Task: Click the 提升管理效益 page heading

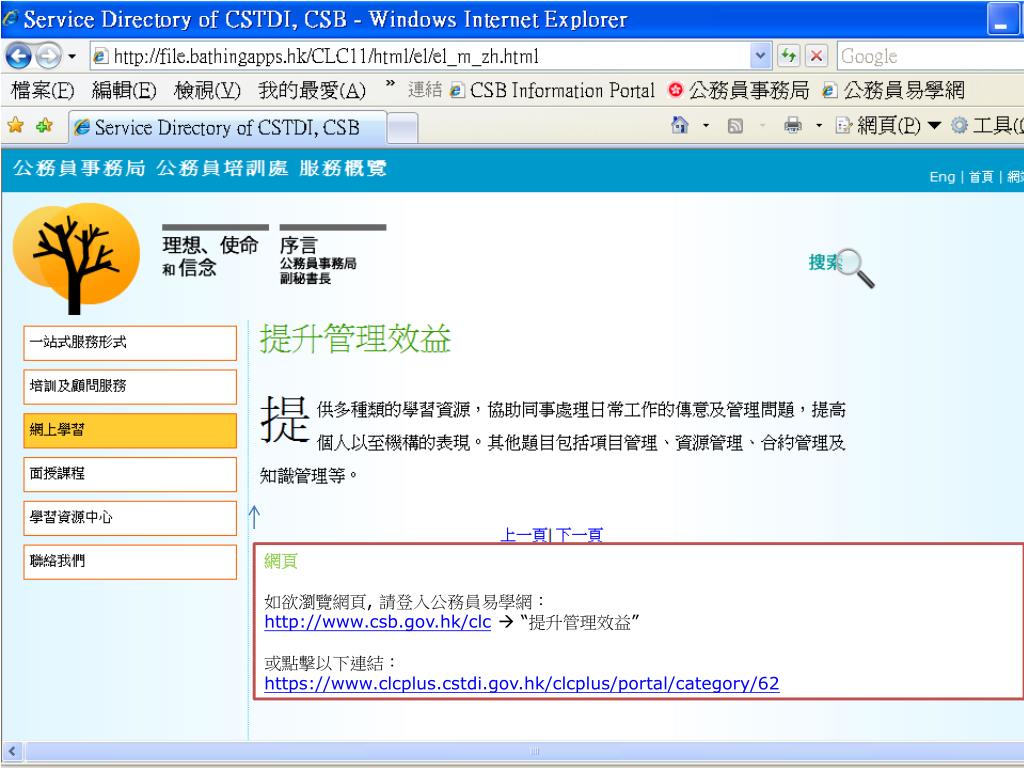Action: (x=356, y=338)
